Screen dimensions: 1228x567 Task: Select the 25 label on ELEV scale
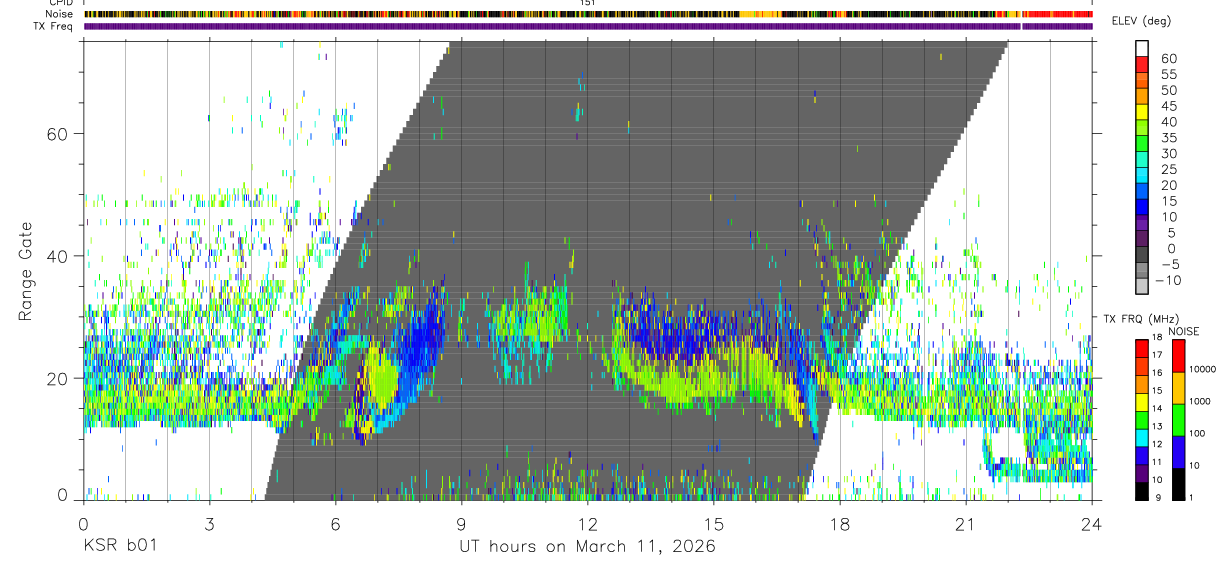(1169, 170)
